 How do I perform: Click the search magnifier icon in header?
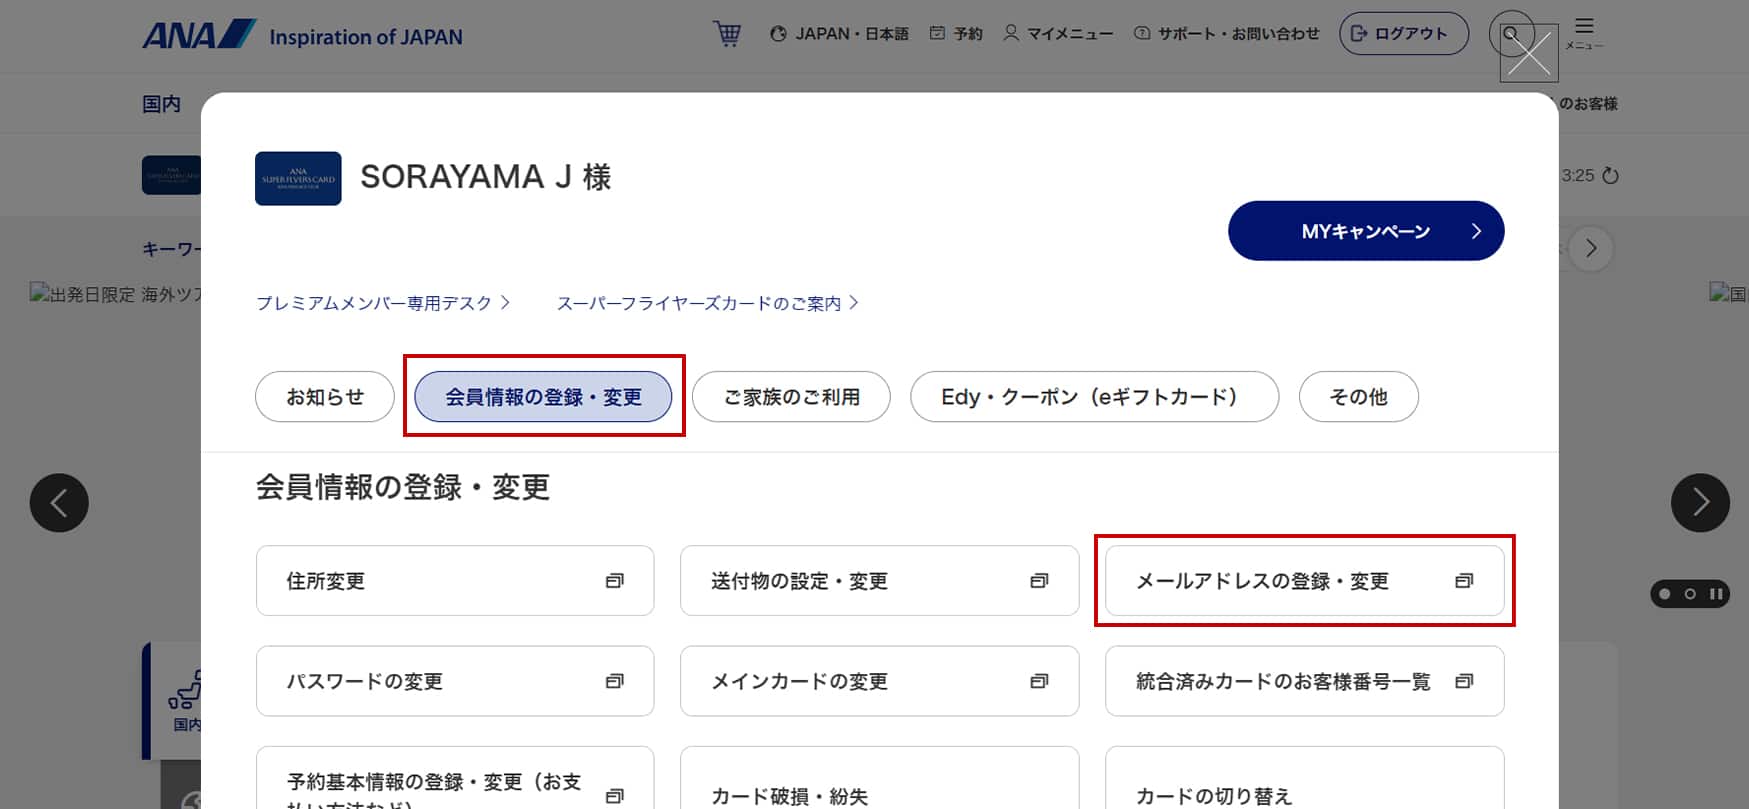(x=1510, y=33)
